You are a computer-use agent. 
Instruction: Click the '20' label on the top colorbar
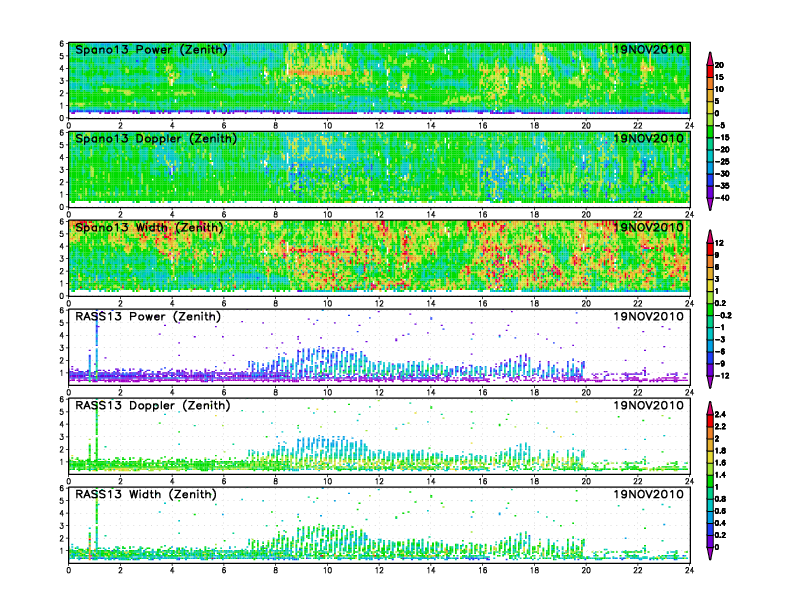pos(719,65)
